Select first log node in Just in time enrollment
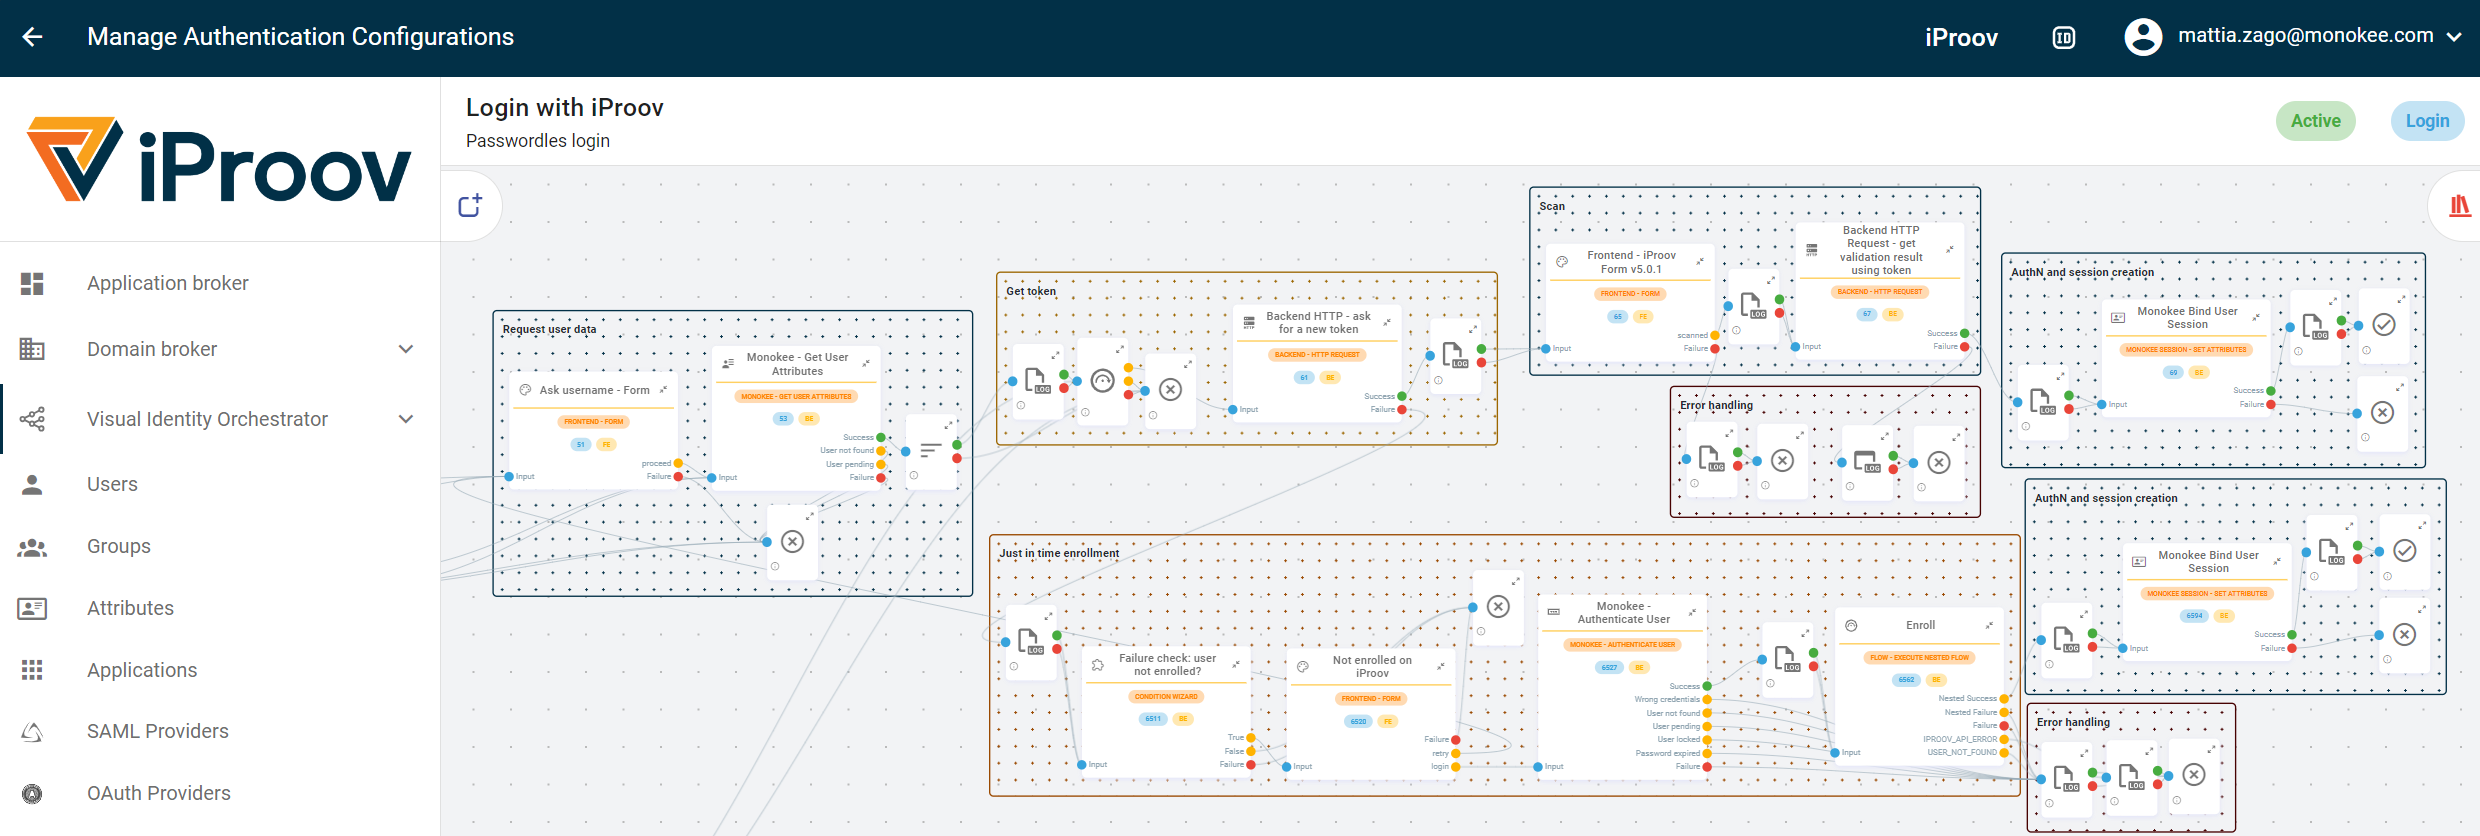Image resolution: width=2480 pixels, height=836 pixels. coord(1030,640)
